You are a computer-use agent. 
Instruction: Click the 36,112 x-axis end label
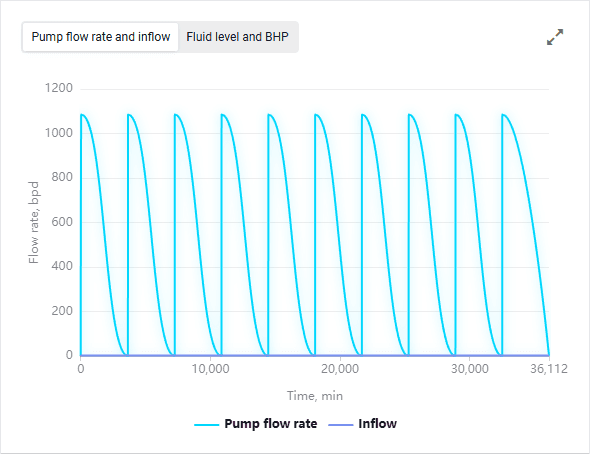click(x=549, y=369)
